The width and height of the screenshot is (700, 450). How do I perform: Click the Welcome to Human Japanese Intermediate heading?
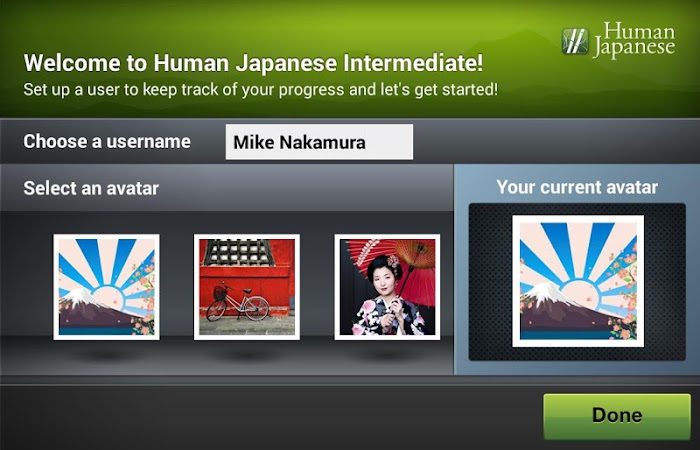253,63
